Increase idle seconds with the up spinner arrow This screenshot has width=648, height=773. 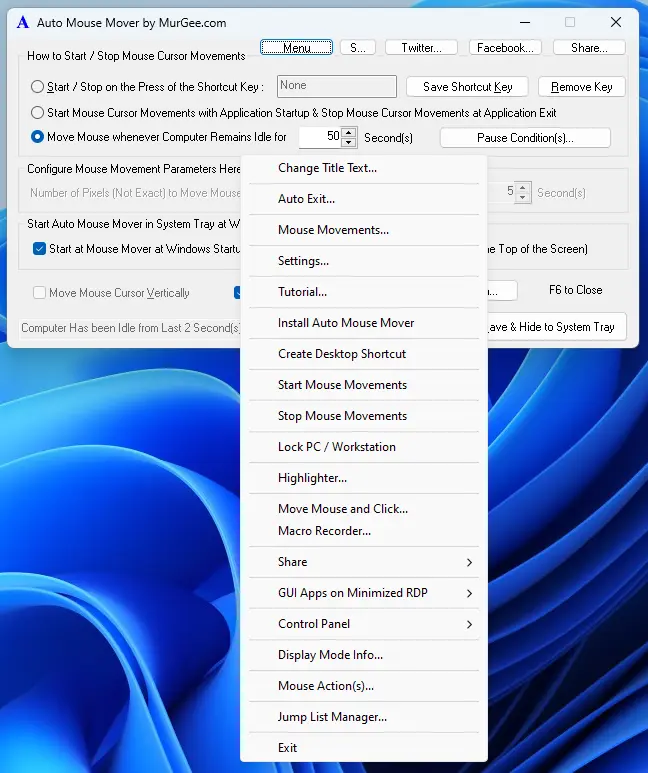(349, 133)
